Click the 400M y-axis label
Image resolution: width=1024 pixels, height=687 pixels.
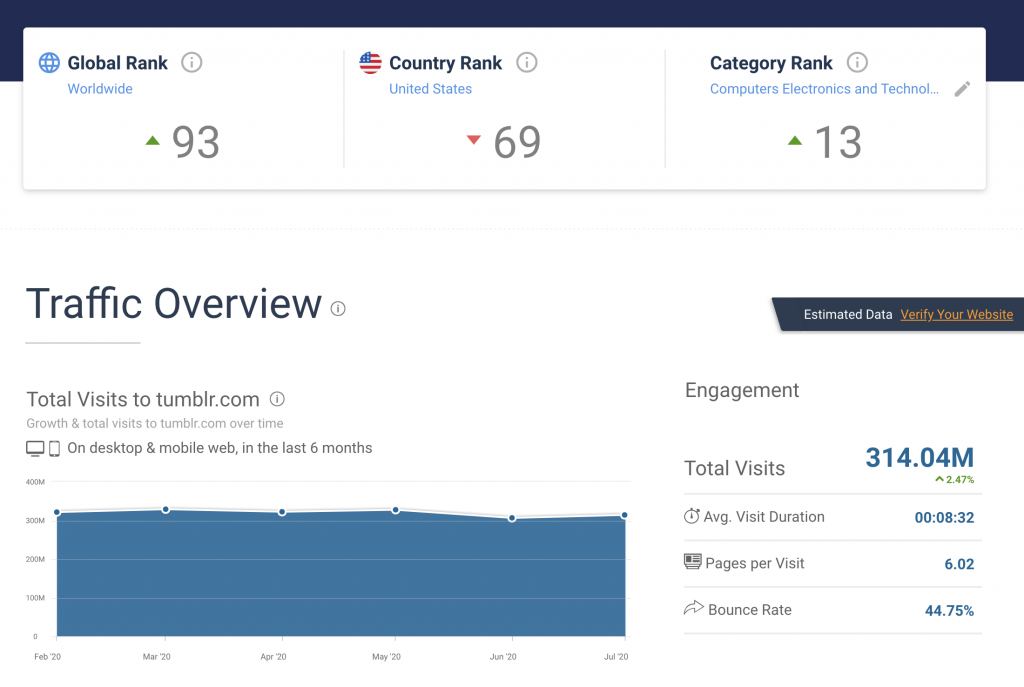click(35, 482)
